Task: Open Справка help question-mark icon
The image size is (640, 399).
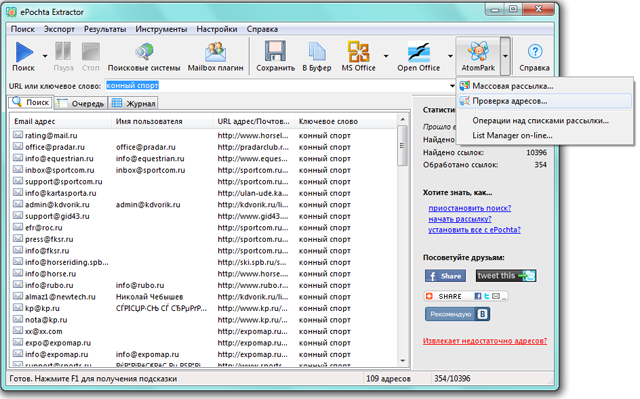Action: (535, 51)
